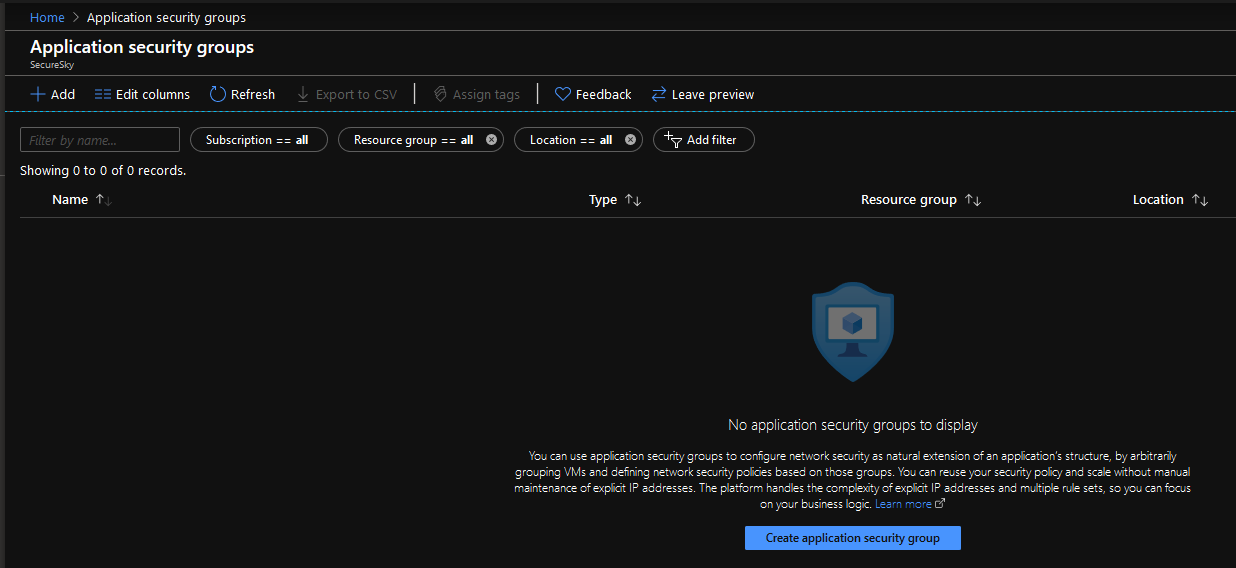
Task: Click the Application security groups page title
Action: (142, 47)
